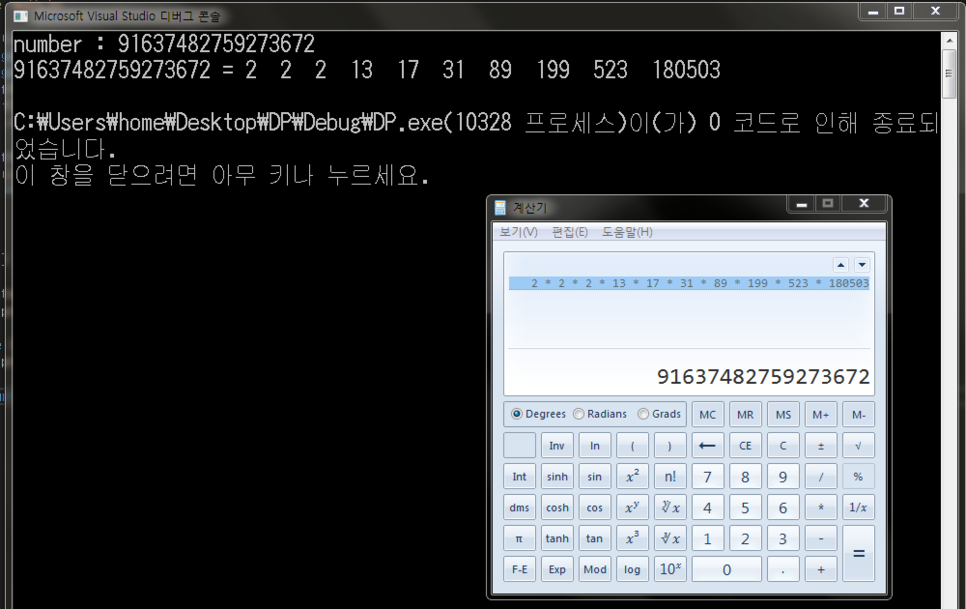Click the plus + key
The width and height of the screenshot is (966, 609).
click(821, 570)
